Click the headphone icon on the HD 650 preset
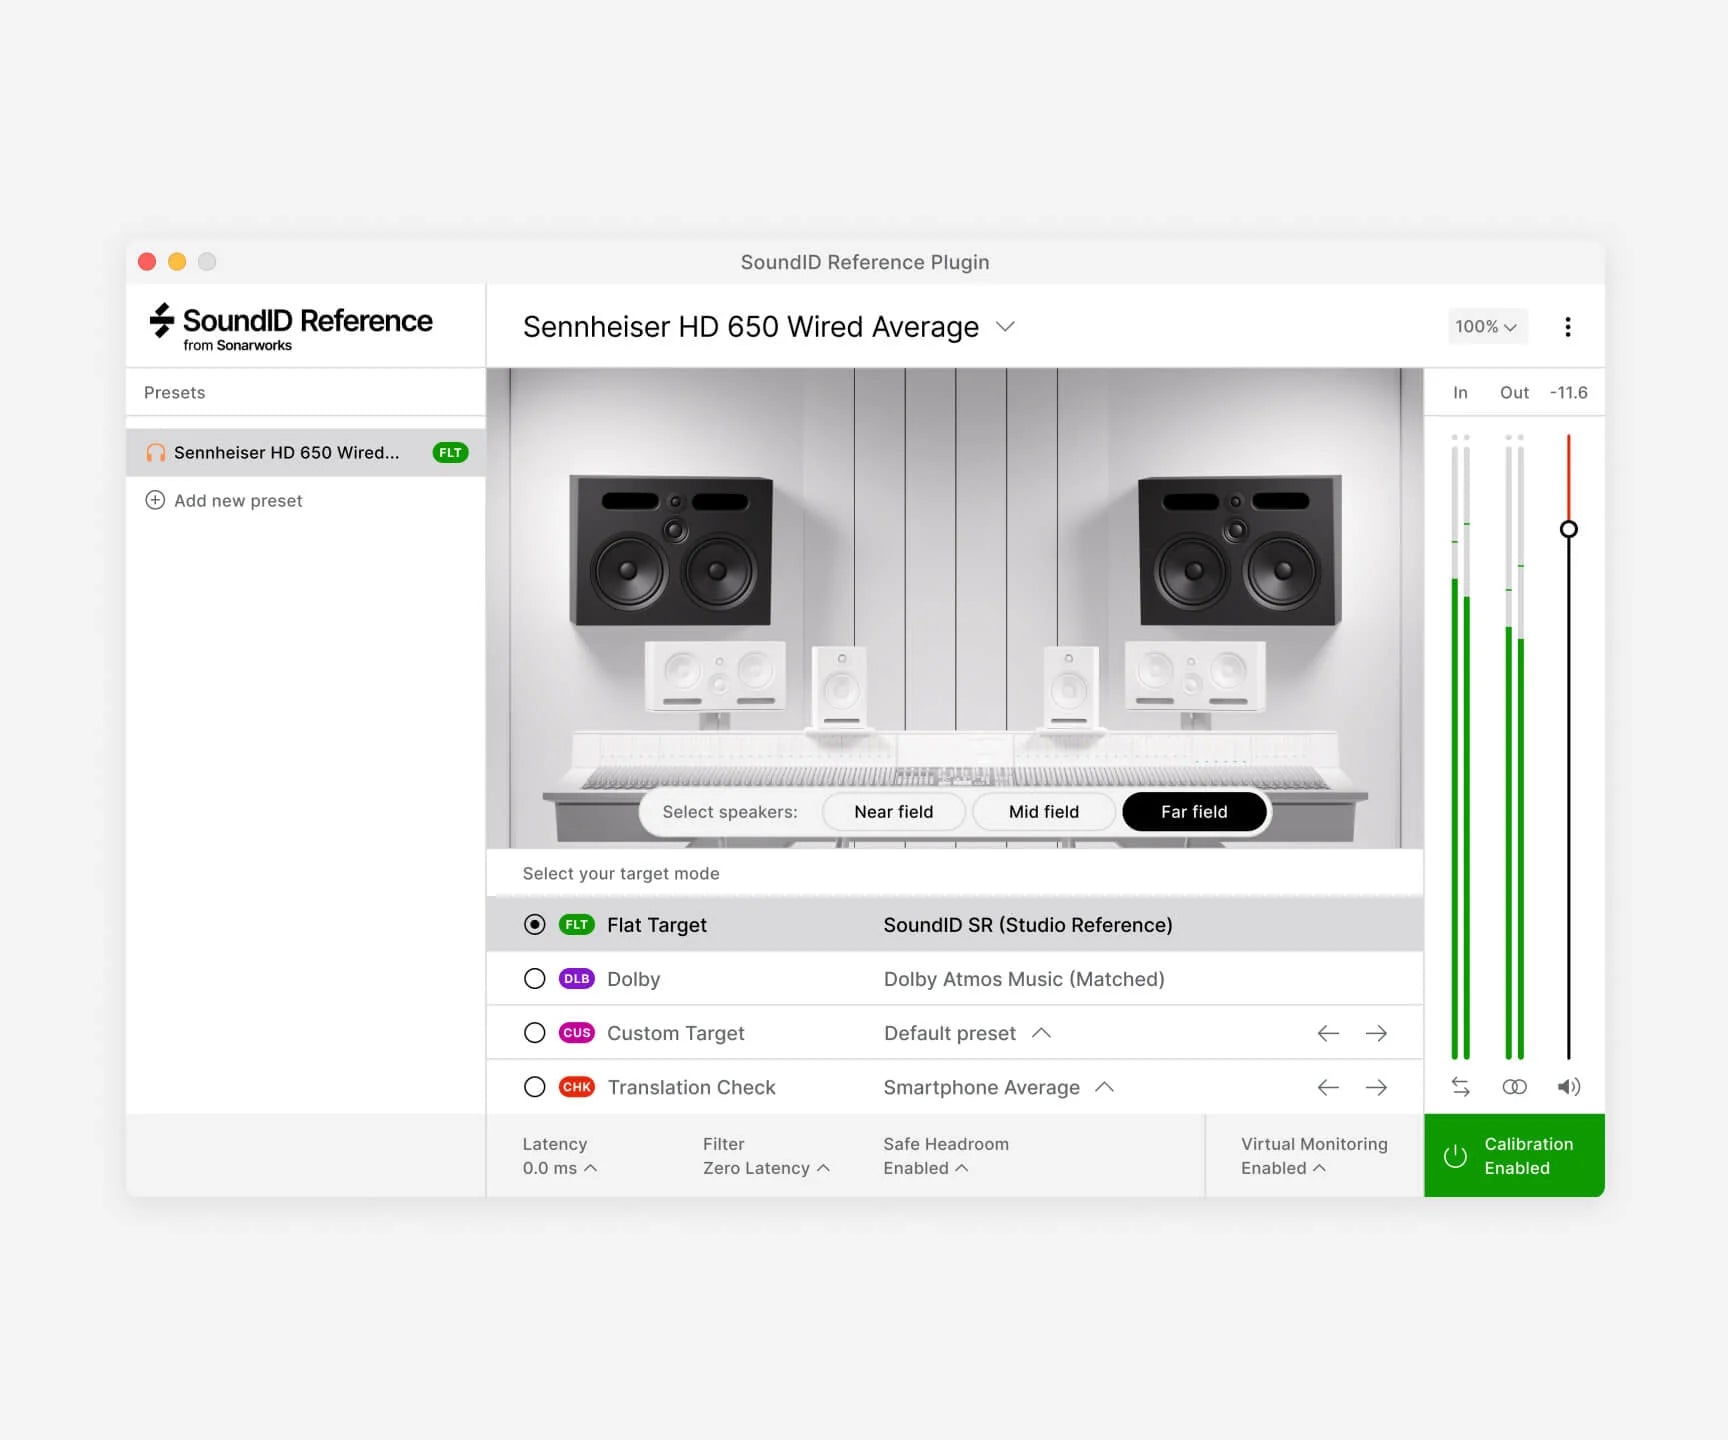The image size is (1728, 1440). tap(155, 452)
